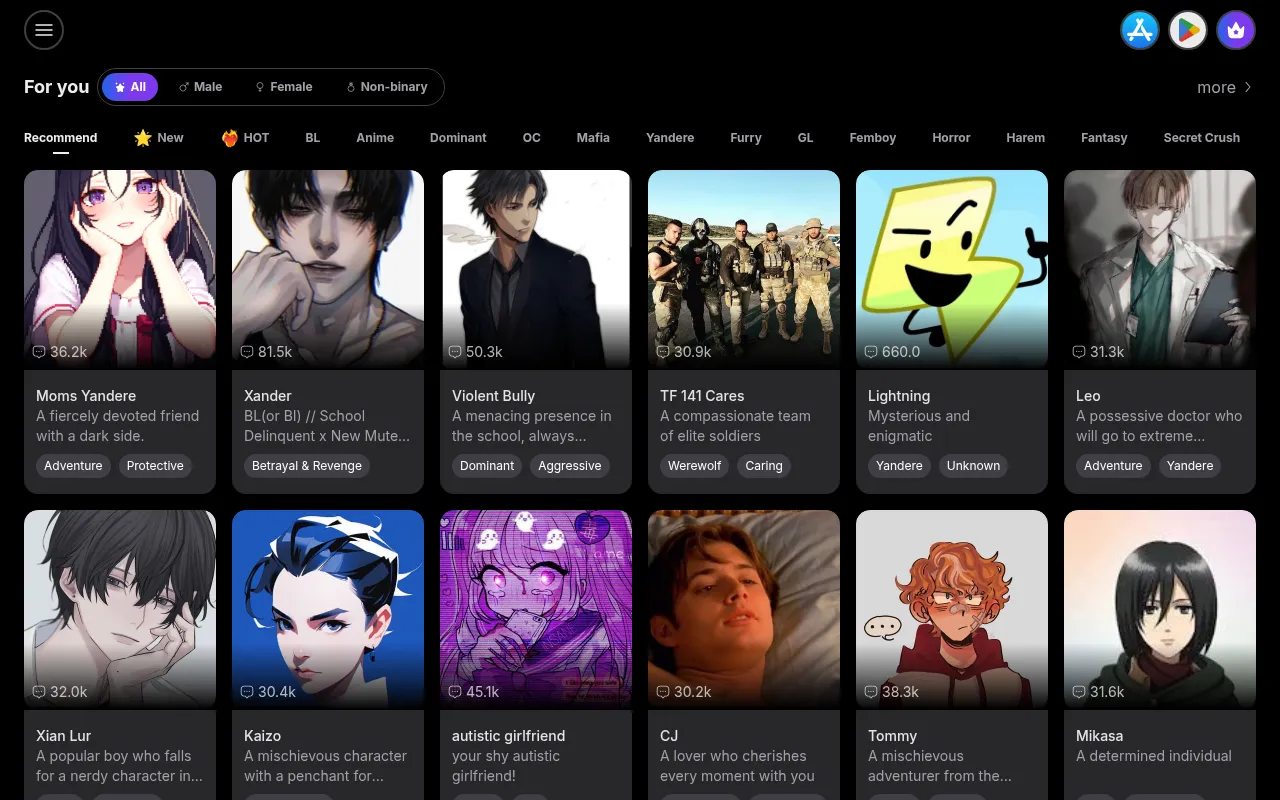This screenshot has width=1280, height=800.
Task: Select the HOT category with fire icon
Action: point(245,138)
